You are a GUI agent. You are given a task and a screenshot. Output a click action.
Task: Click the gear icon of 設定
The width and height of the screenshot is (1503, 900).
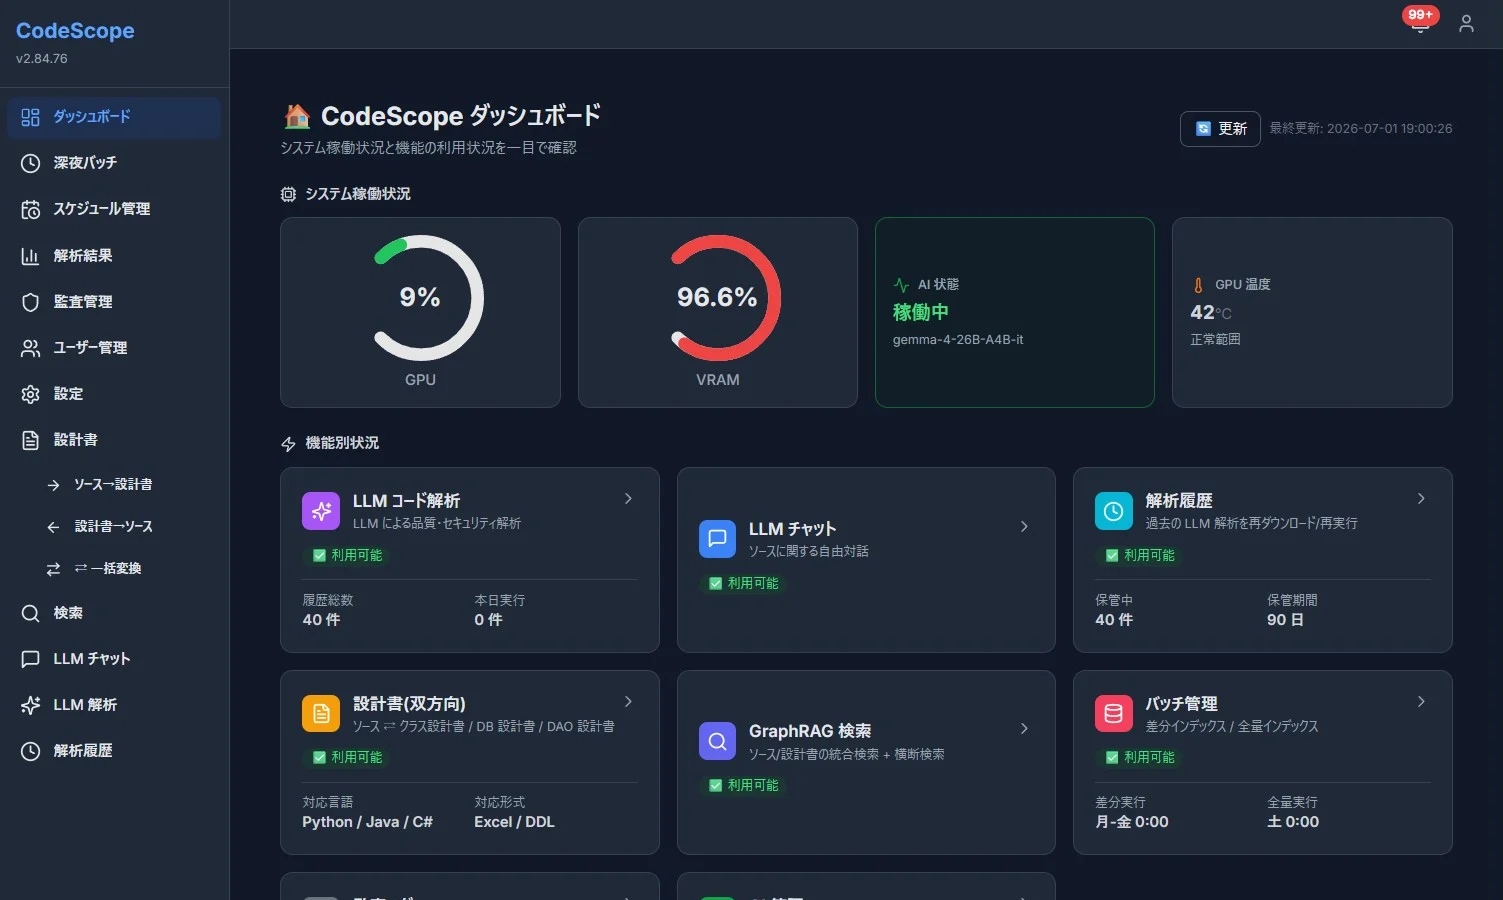tap(30, 394)
